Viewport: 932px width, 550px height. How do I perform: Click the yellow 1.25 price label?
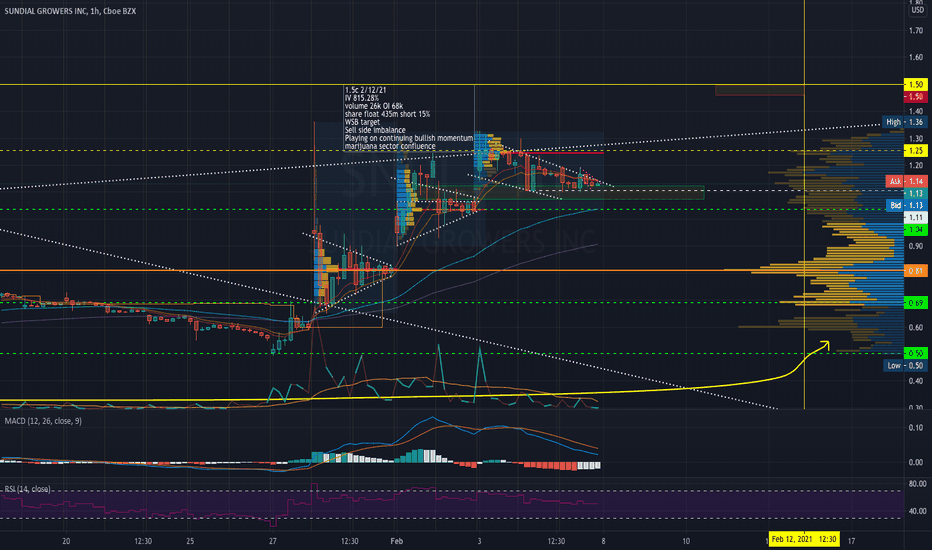coord(915,150)
